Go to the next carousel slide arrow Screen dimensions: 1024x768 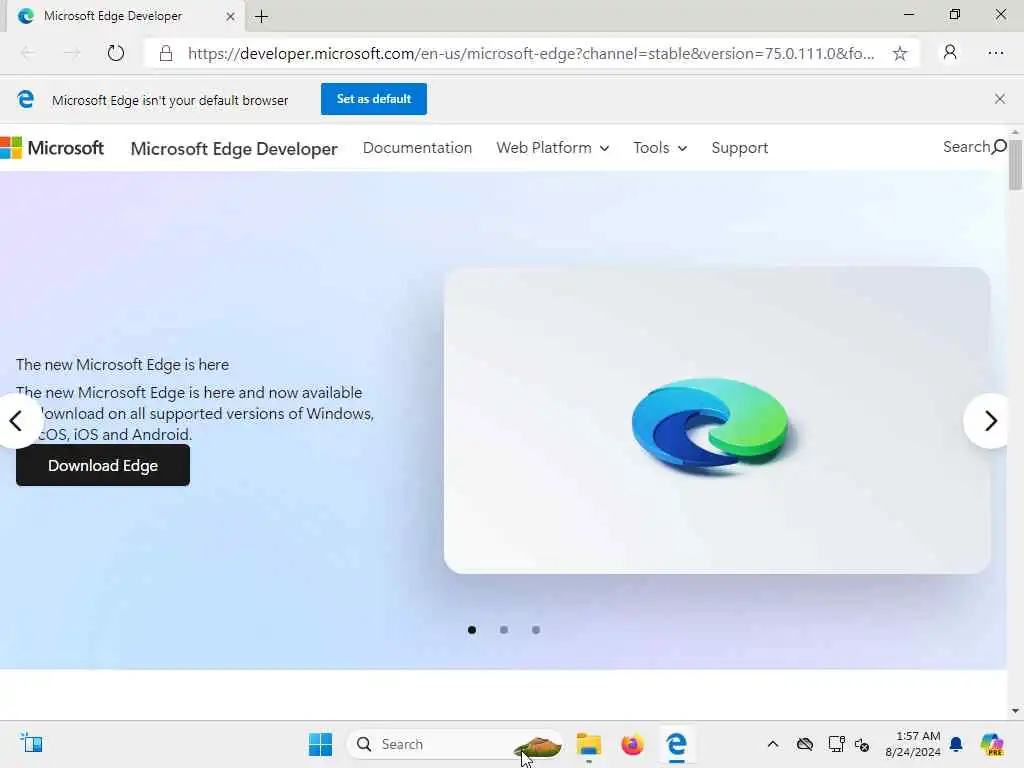point(989,421)
